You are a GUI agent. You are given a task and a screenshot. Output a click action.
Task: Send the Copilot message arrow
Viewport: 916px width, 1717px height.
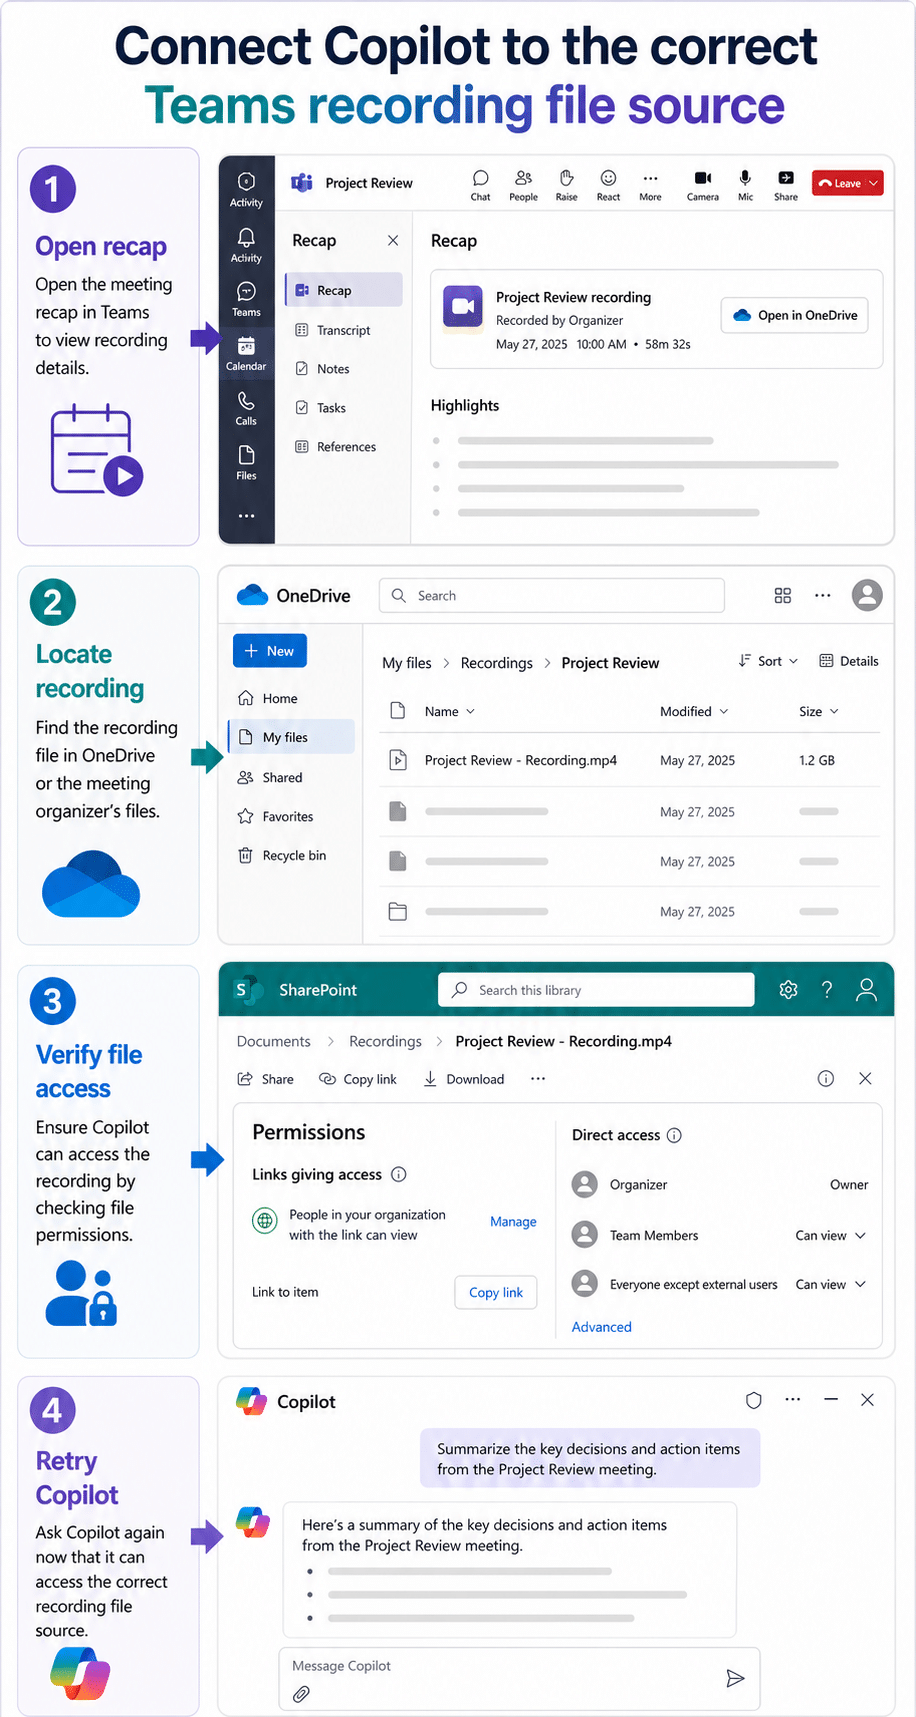[735, 1678]
